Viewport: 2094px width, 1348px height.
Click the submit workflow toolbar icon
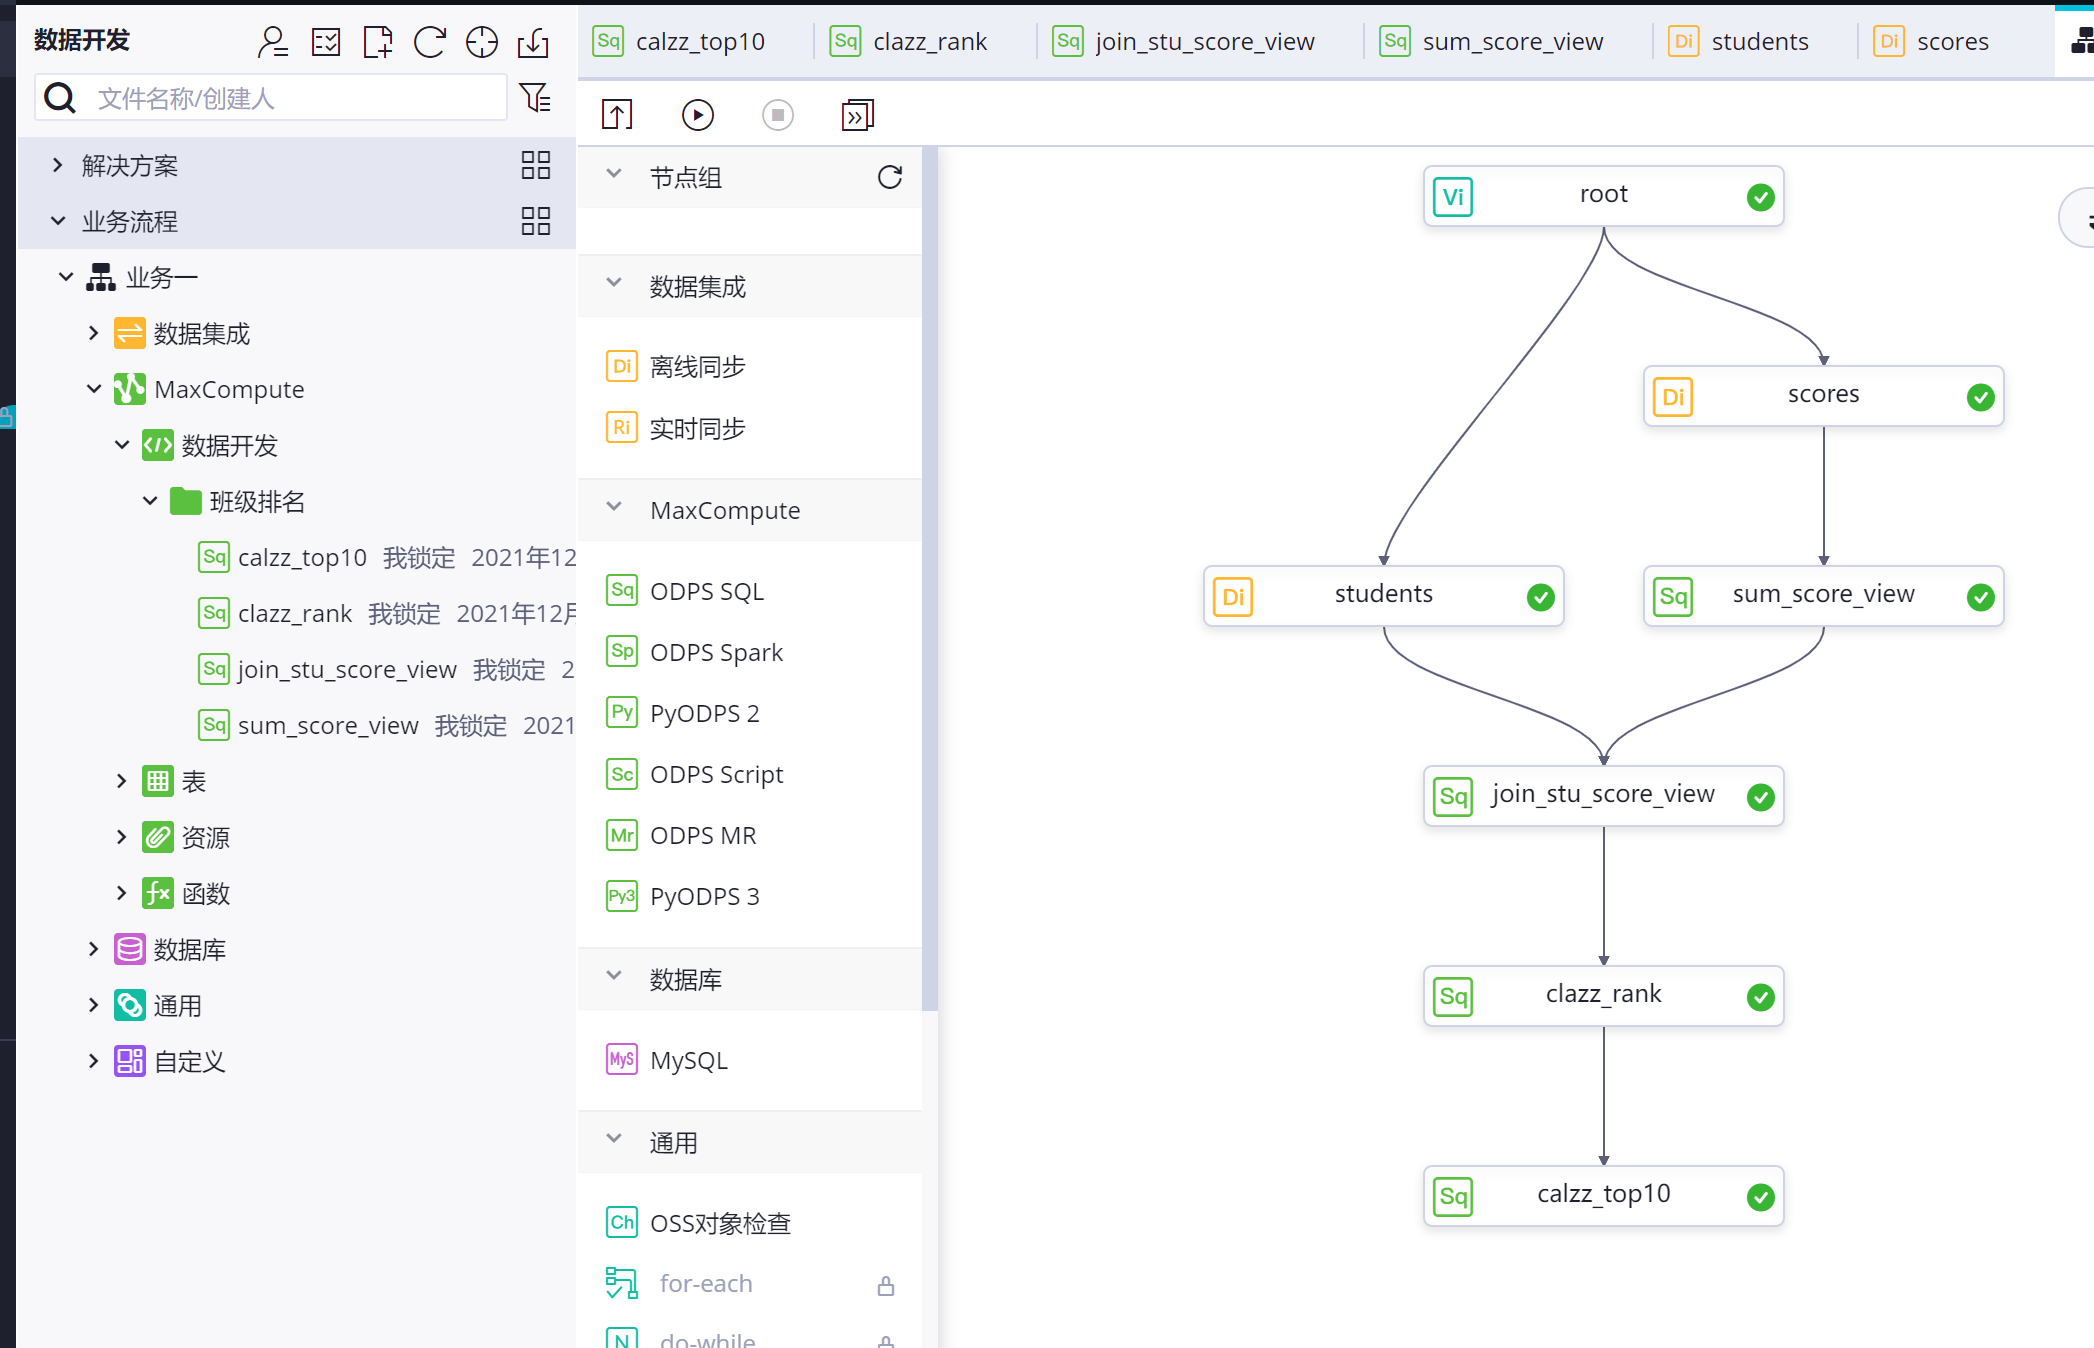pos(617,115)
